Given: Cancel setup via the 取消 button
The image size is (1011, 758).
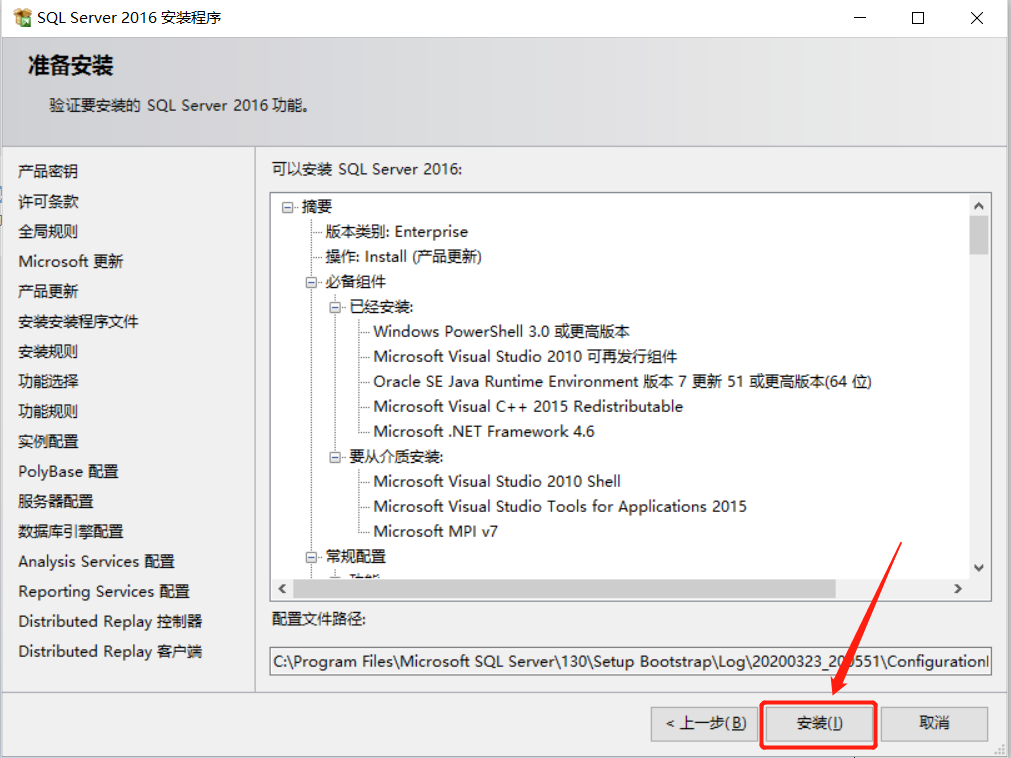Looking at the screenshot, I should tap(933, 724).
